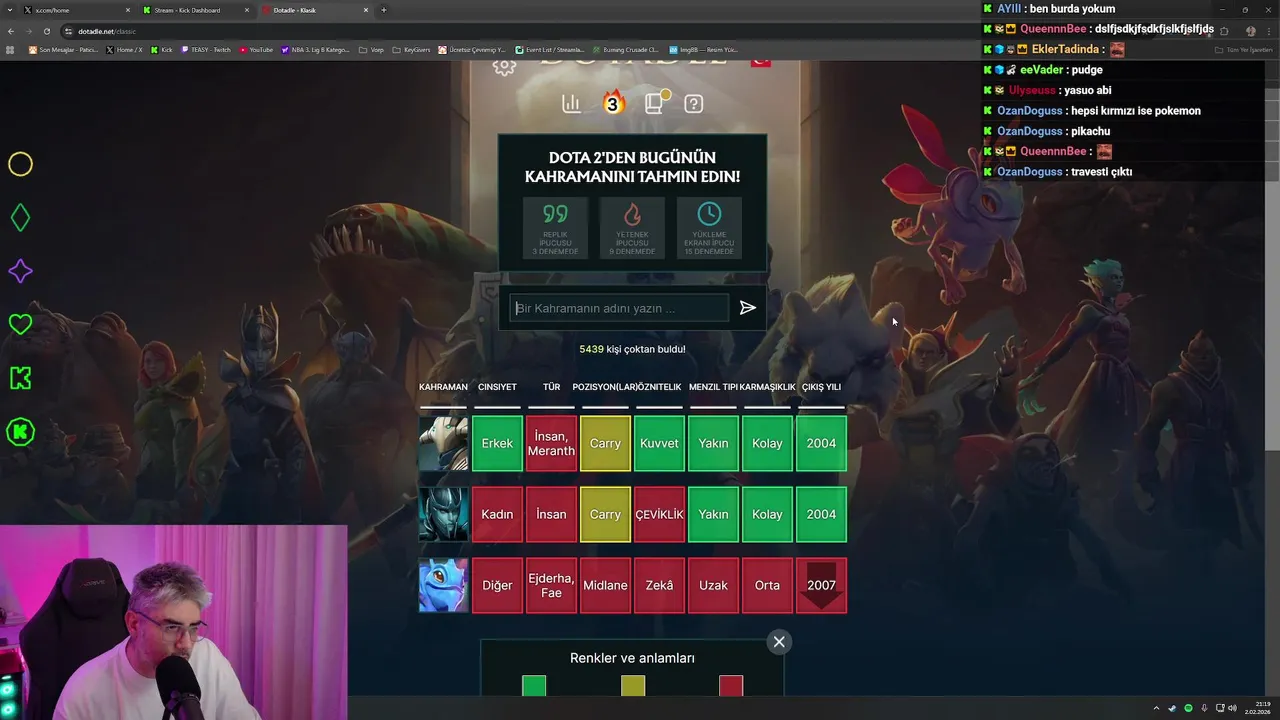This screenshot has height=720, width=1280.
Task: Switch to the x.com/home browser tab
Action: [x=78, y=10]
